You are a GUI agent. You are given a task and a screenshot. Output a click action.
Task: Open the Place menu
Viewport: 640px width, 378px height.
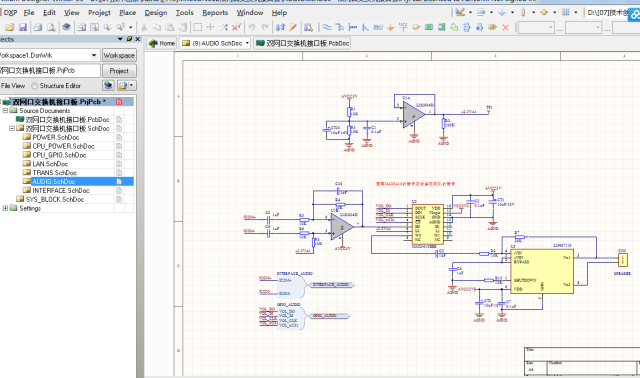(127, 13)
